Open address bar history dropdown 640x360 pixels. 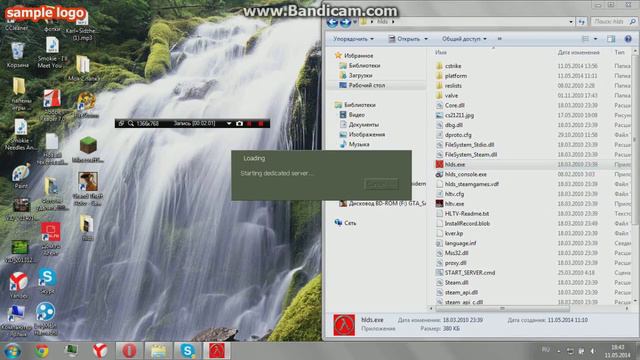coord(571,22)
